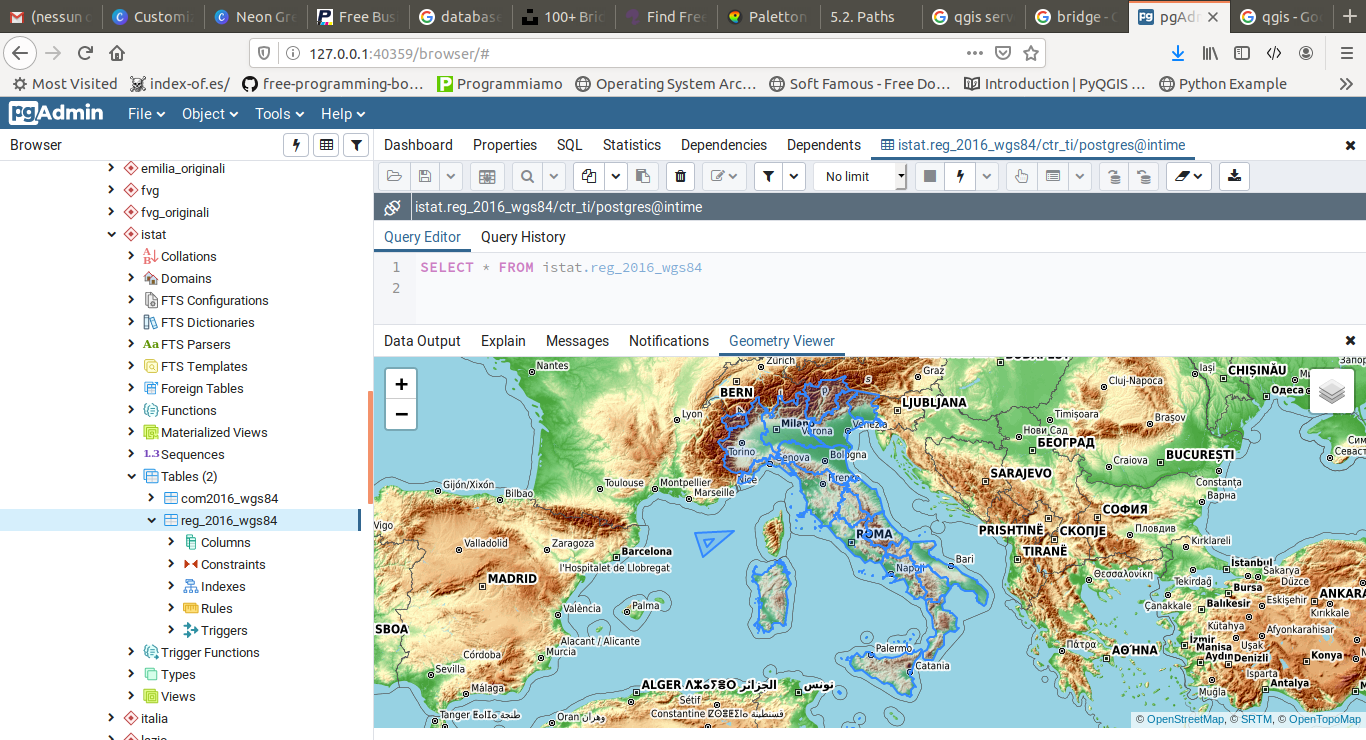This screenshot has width=1366, height=740.
Task: Select the Trigger Functions tree item
Action: point(210,653)
